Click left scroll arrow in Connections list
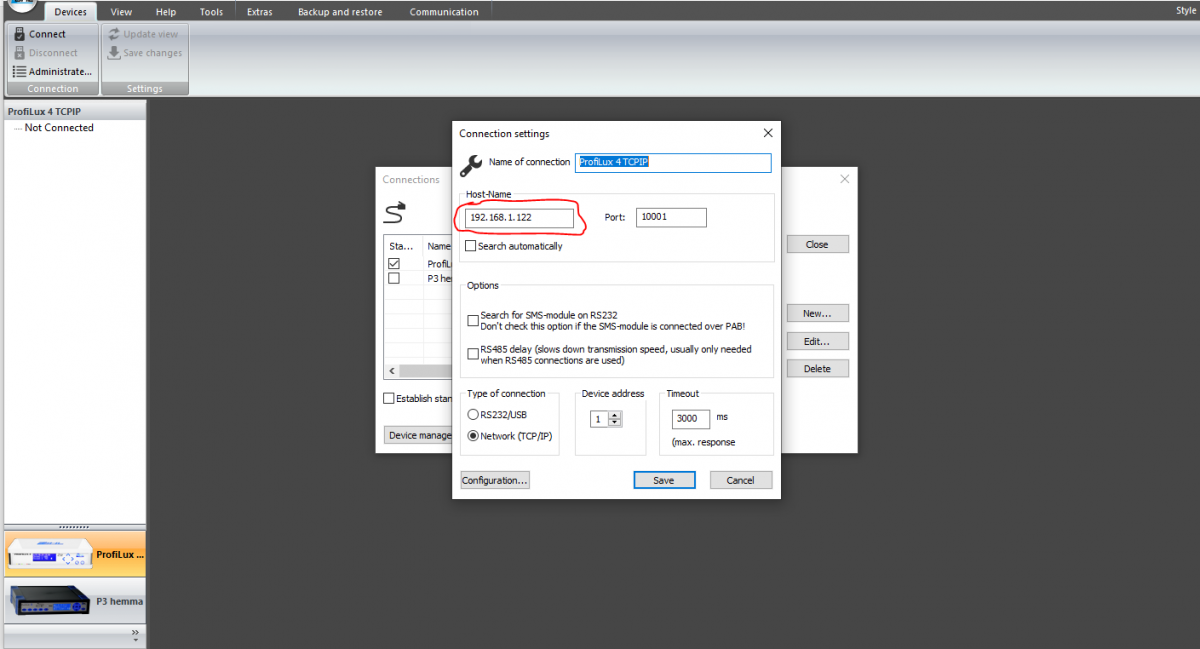This screenshot has width=1200, height=649. pyautogui.click(x=391, y=370)
